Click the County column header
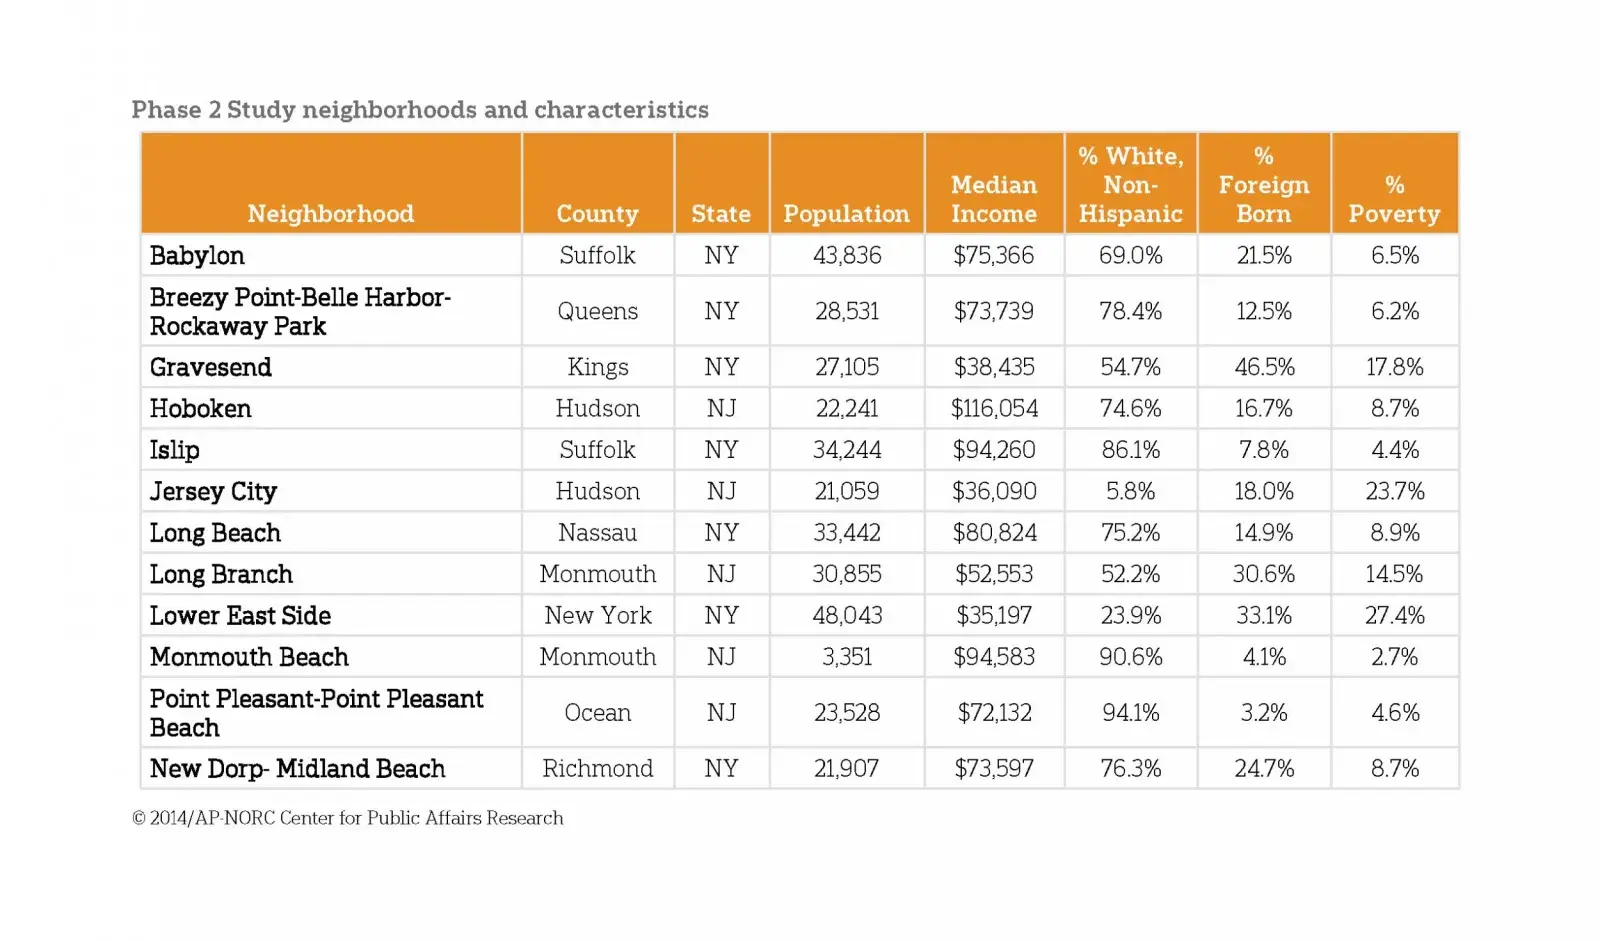 [x=597, y=214]
